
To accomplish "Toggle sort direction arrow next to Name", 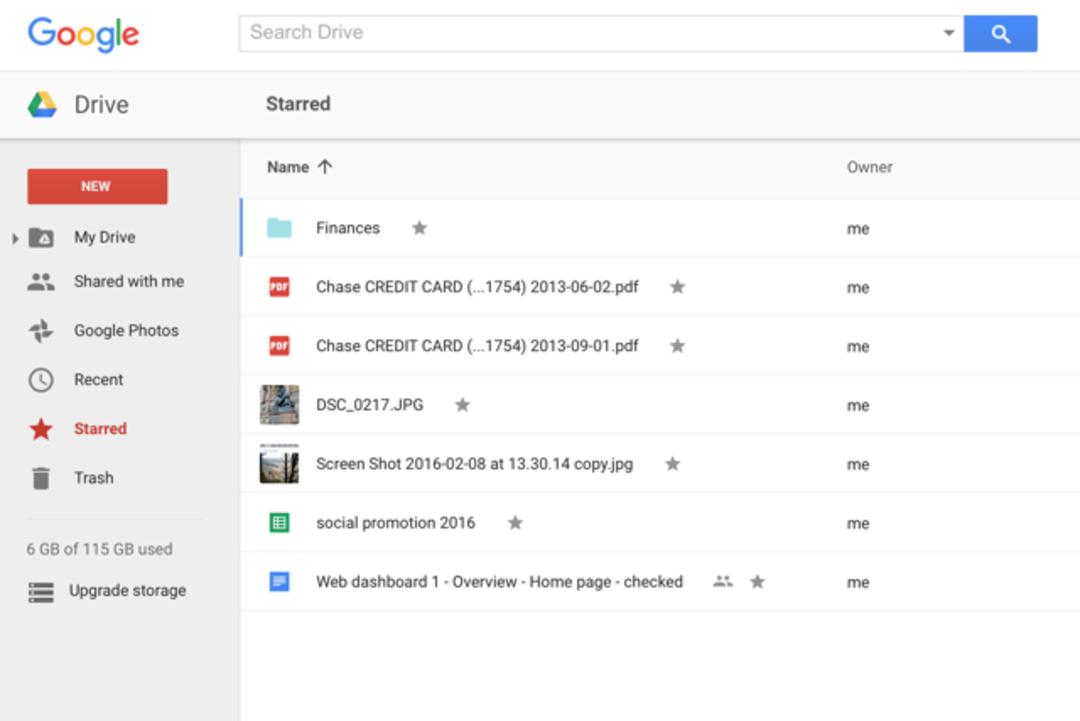I will [x=325, y=167].
